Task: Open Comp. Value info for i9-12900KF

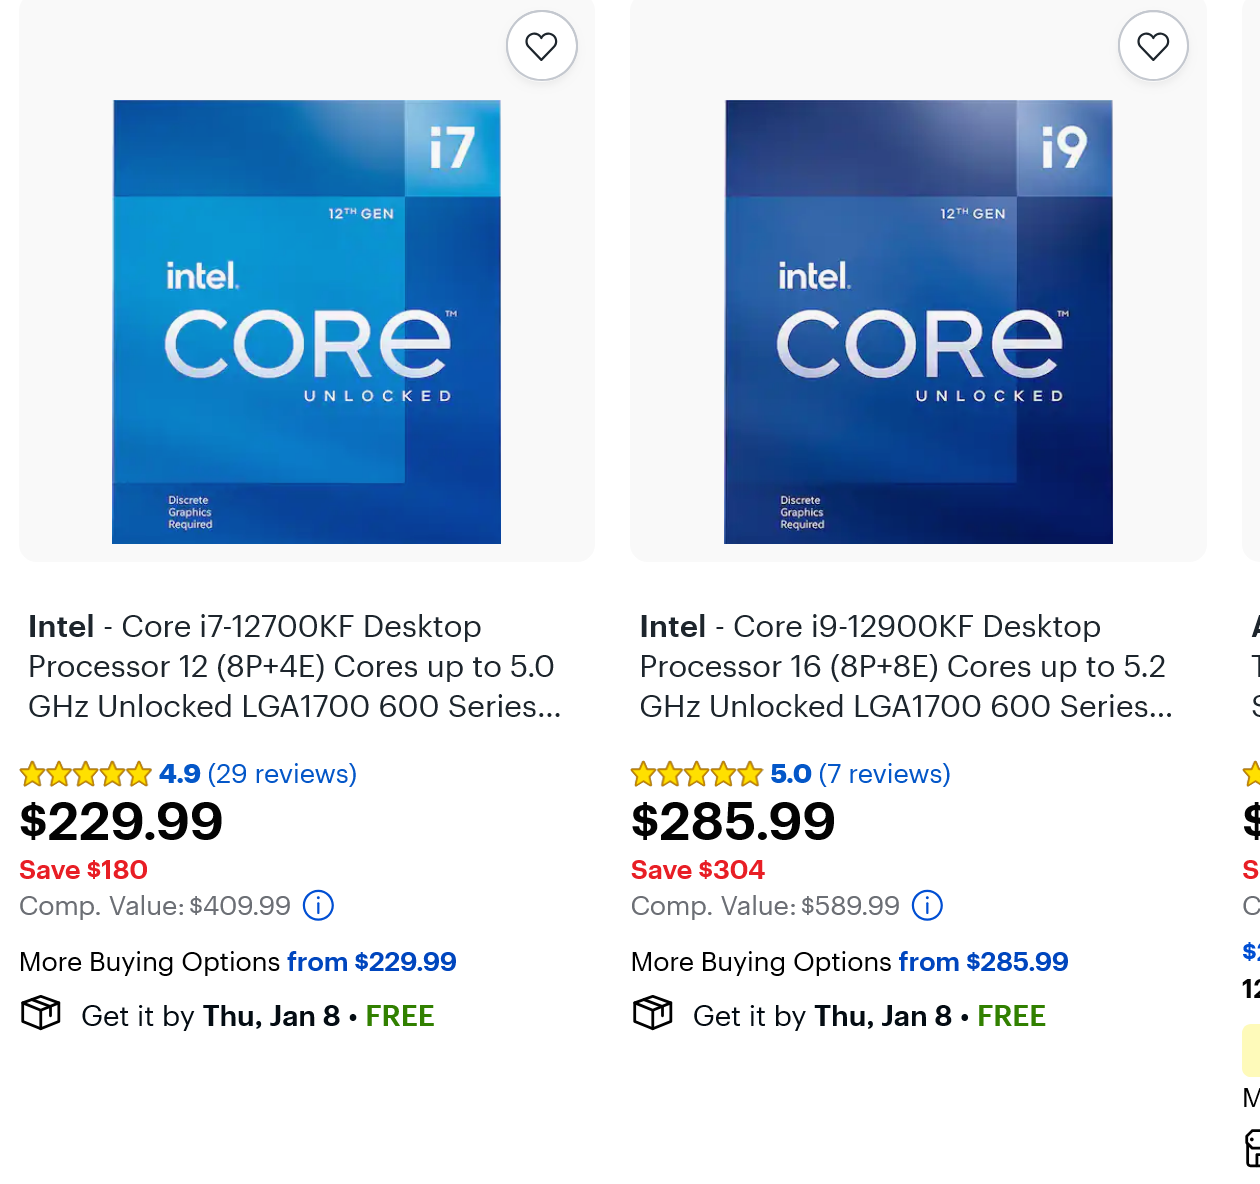Action: 927,906
